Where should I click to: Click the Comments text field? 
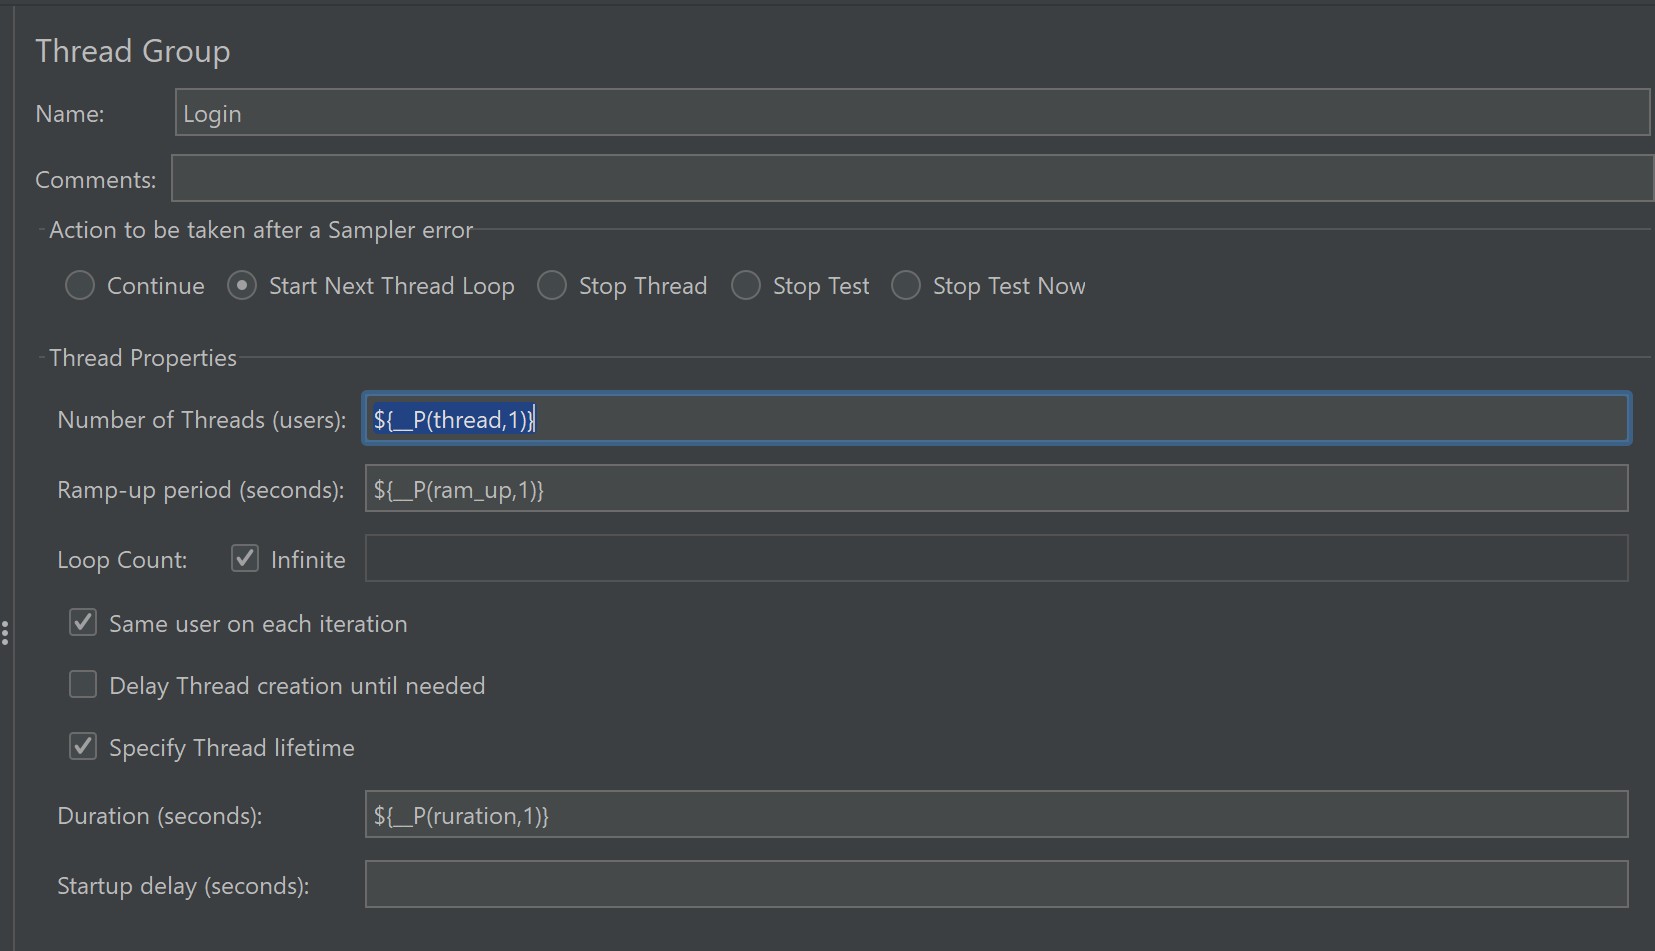coord(910,179)
